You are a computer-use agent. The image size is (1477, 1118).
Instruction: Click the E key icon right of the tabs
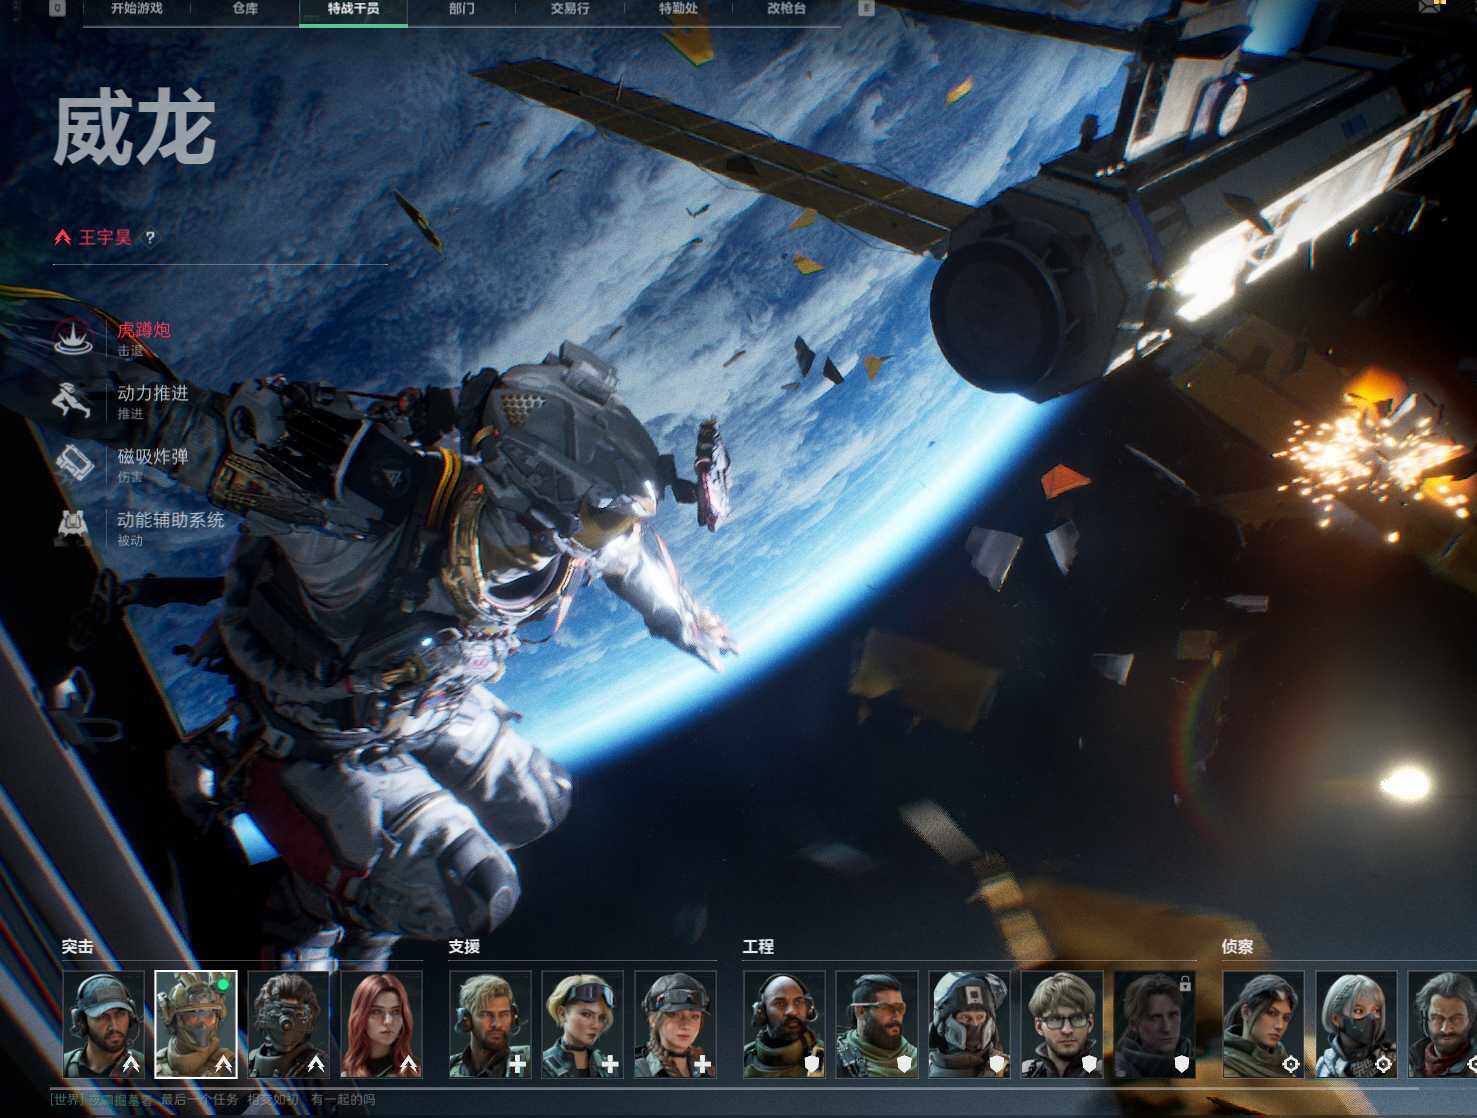coord(866,8)
